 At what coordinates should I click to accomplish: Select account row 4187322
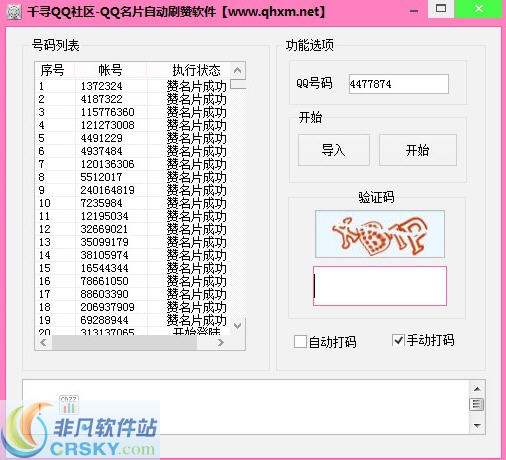[133, 99]
